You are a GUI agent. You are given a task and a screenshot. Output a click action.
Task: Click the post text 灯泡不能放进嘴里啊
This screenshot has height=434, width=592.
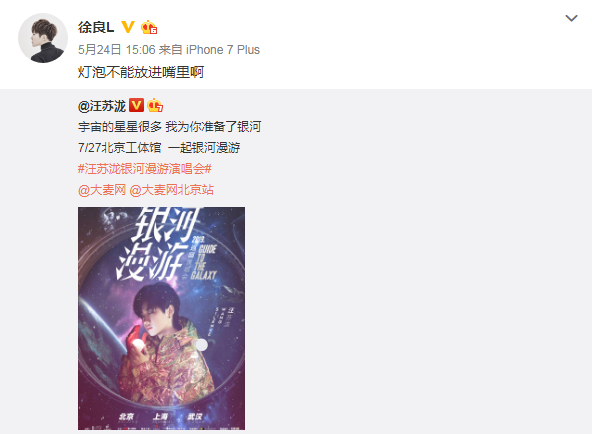pos(141,72)
